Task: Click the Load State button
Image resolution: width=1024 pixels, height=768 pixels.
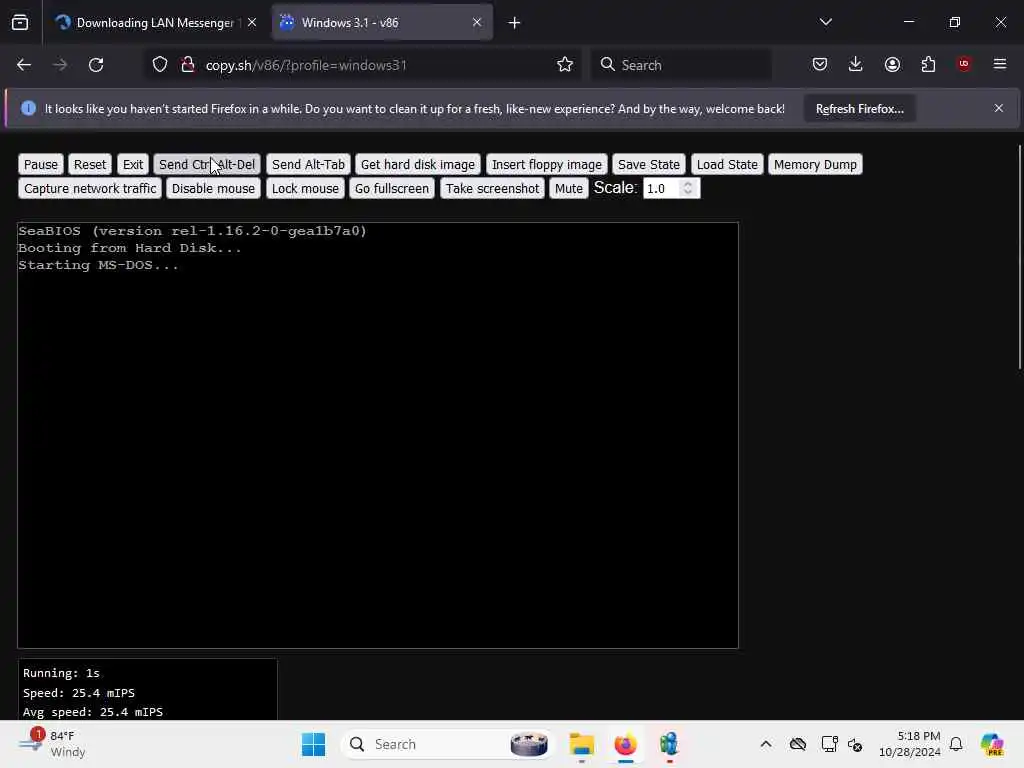Action: point(727,165)
